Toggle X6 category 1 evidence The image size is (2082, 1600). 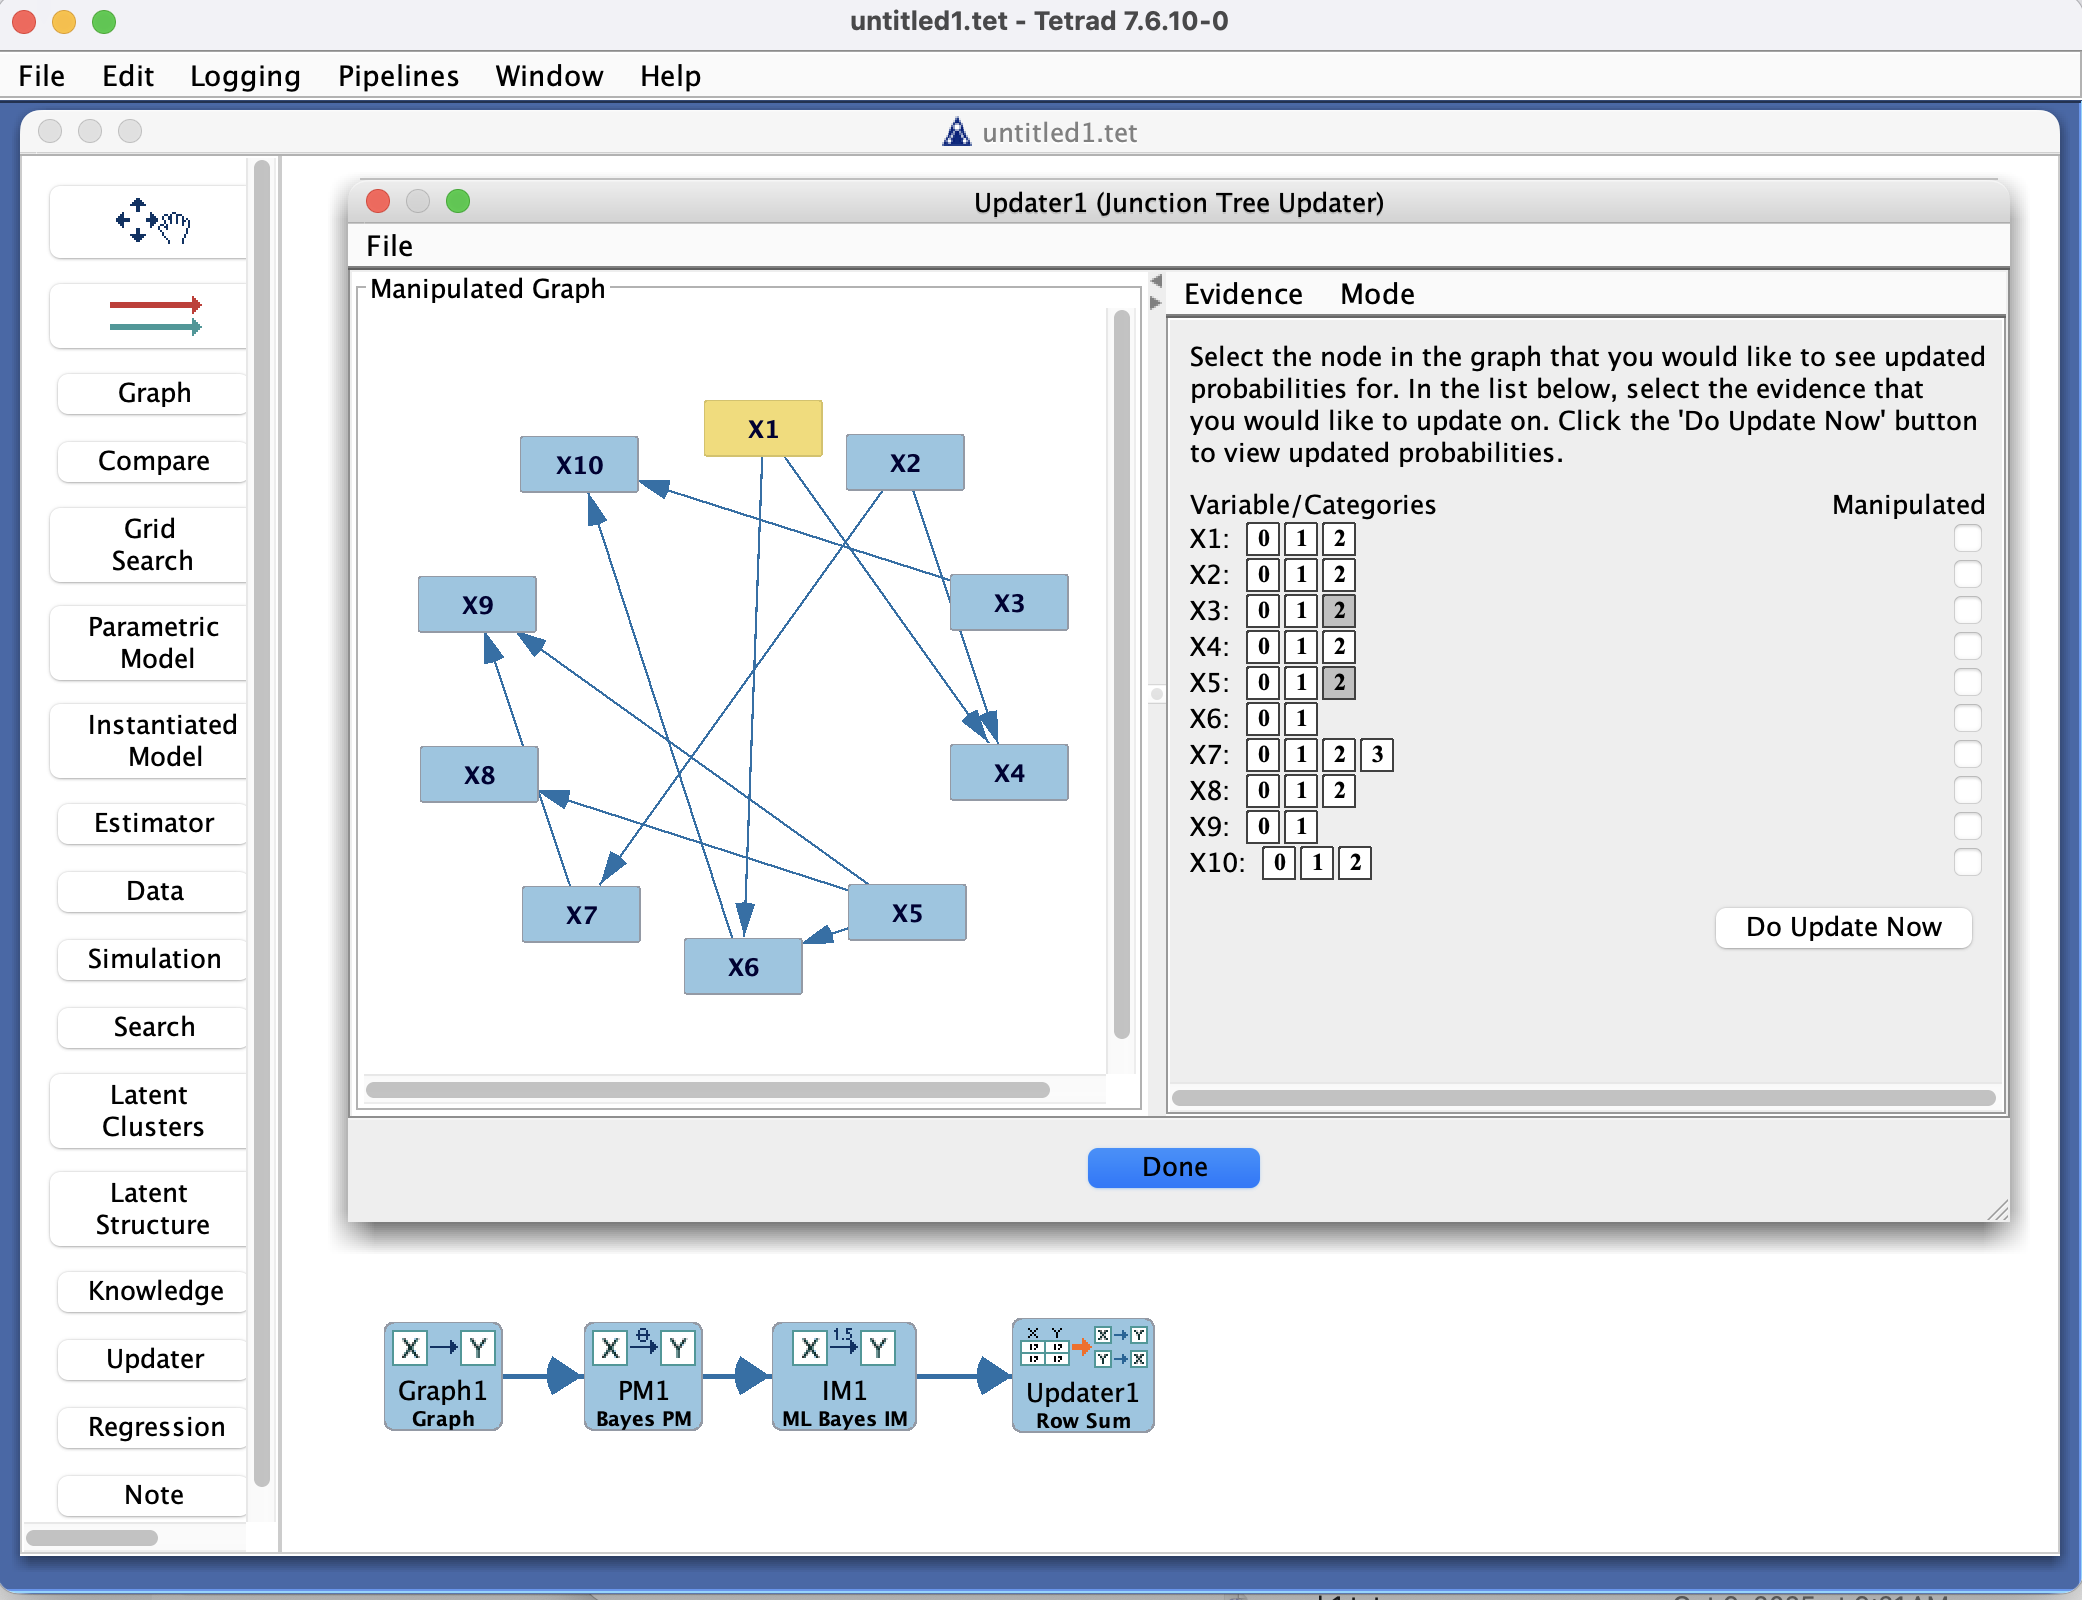1301,718
